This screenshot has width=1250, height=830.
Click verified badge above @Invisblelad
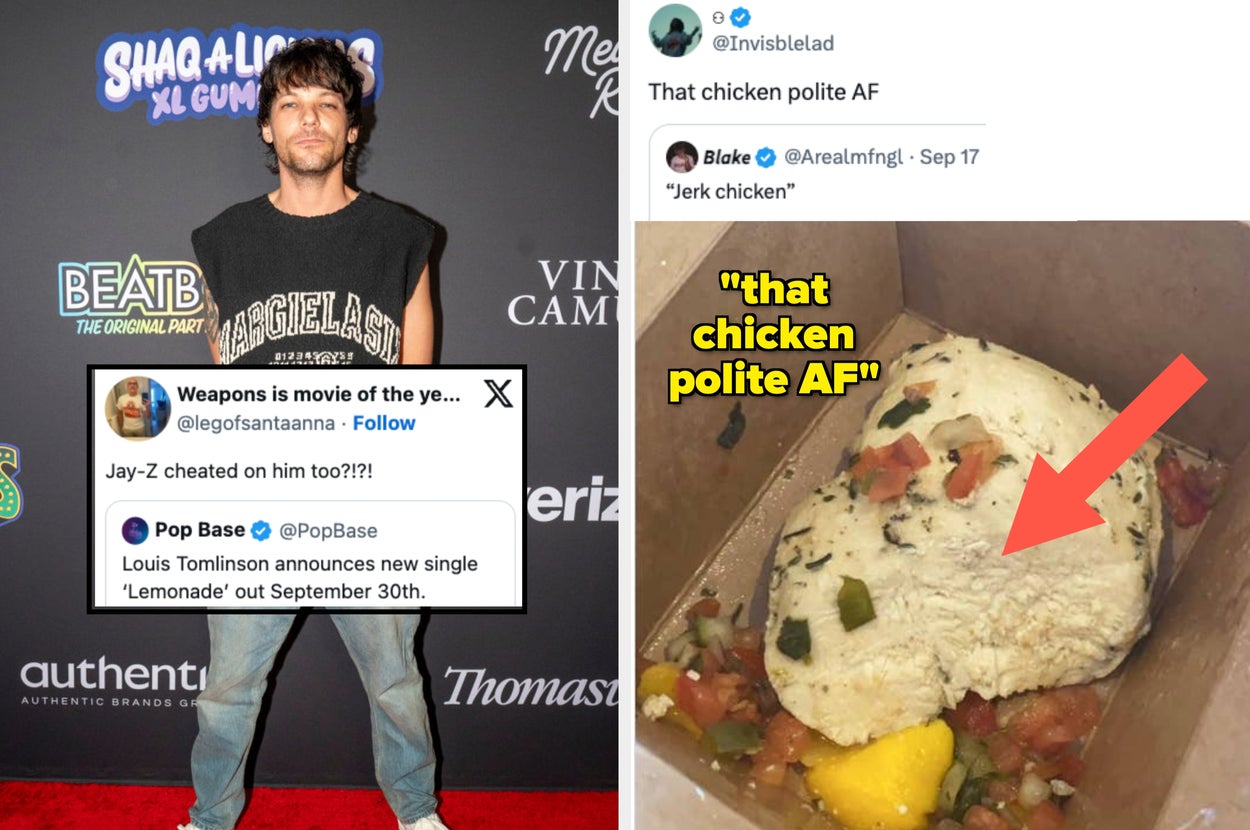[x=740, y=17]
